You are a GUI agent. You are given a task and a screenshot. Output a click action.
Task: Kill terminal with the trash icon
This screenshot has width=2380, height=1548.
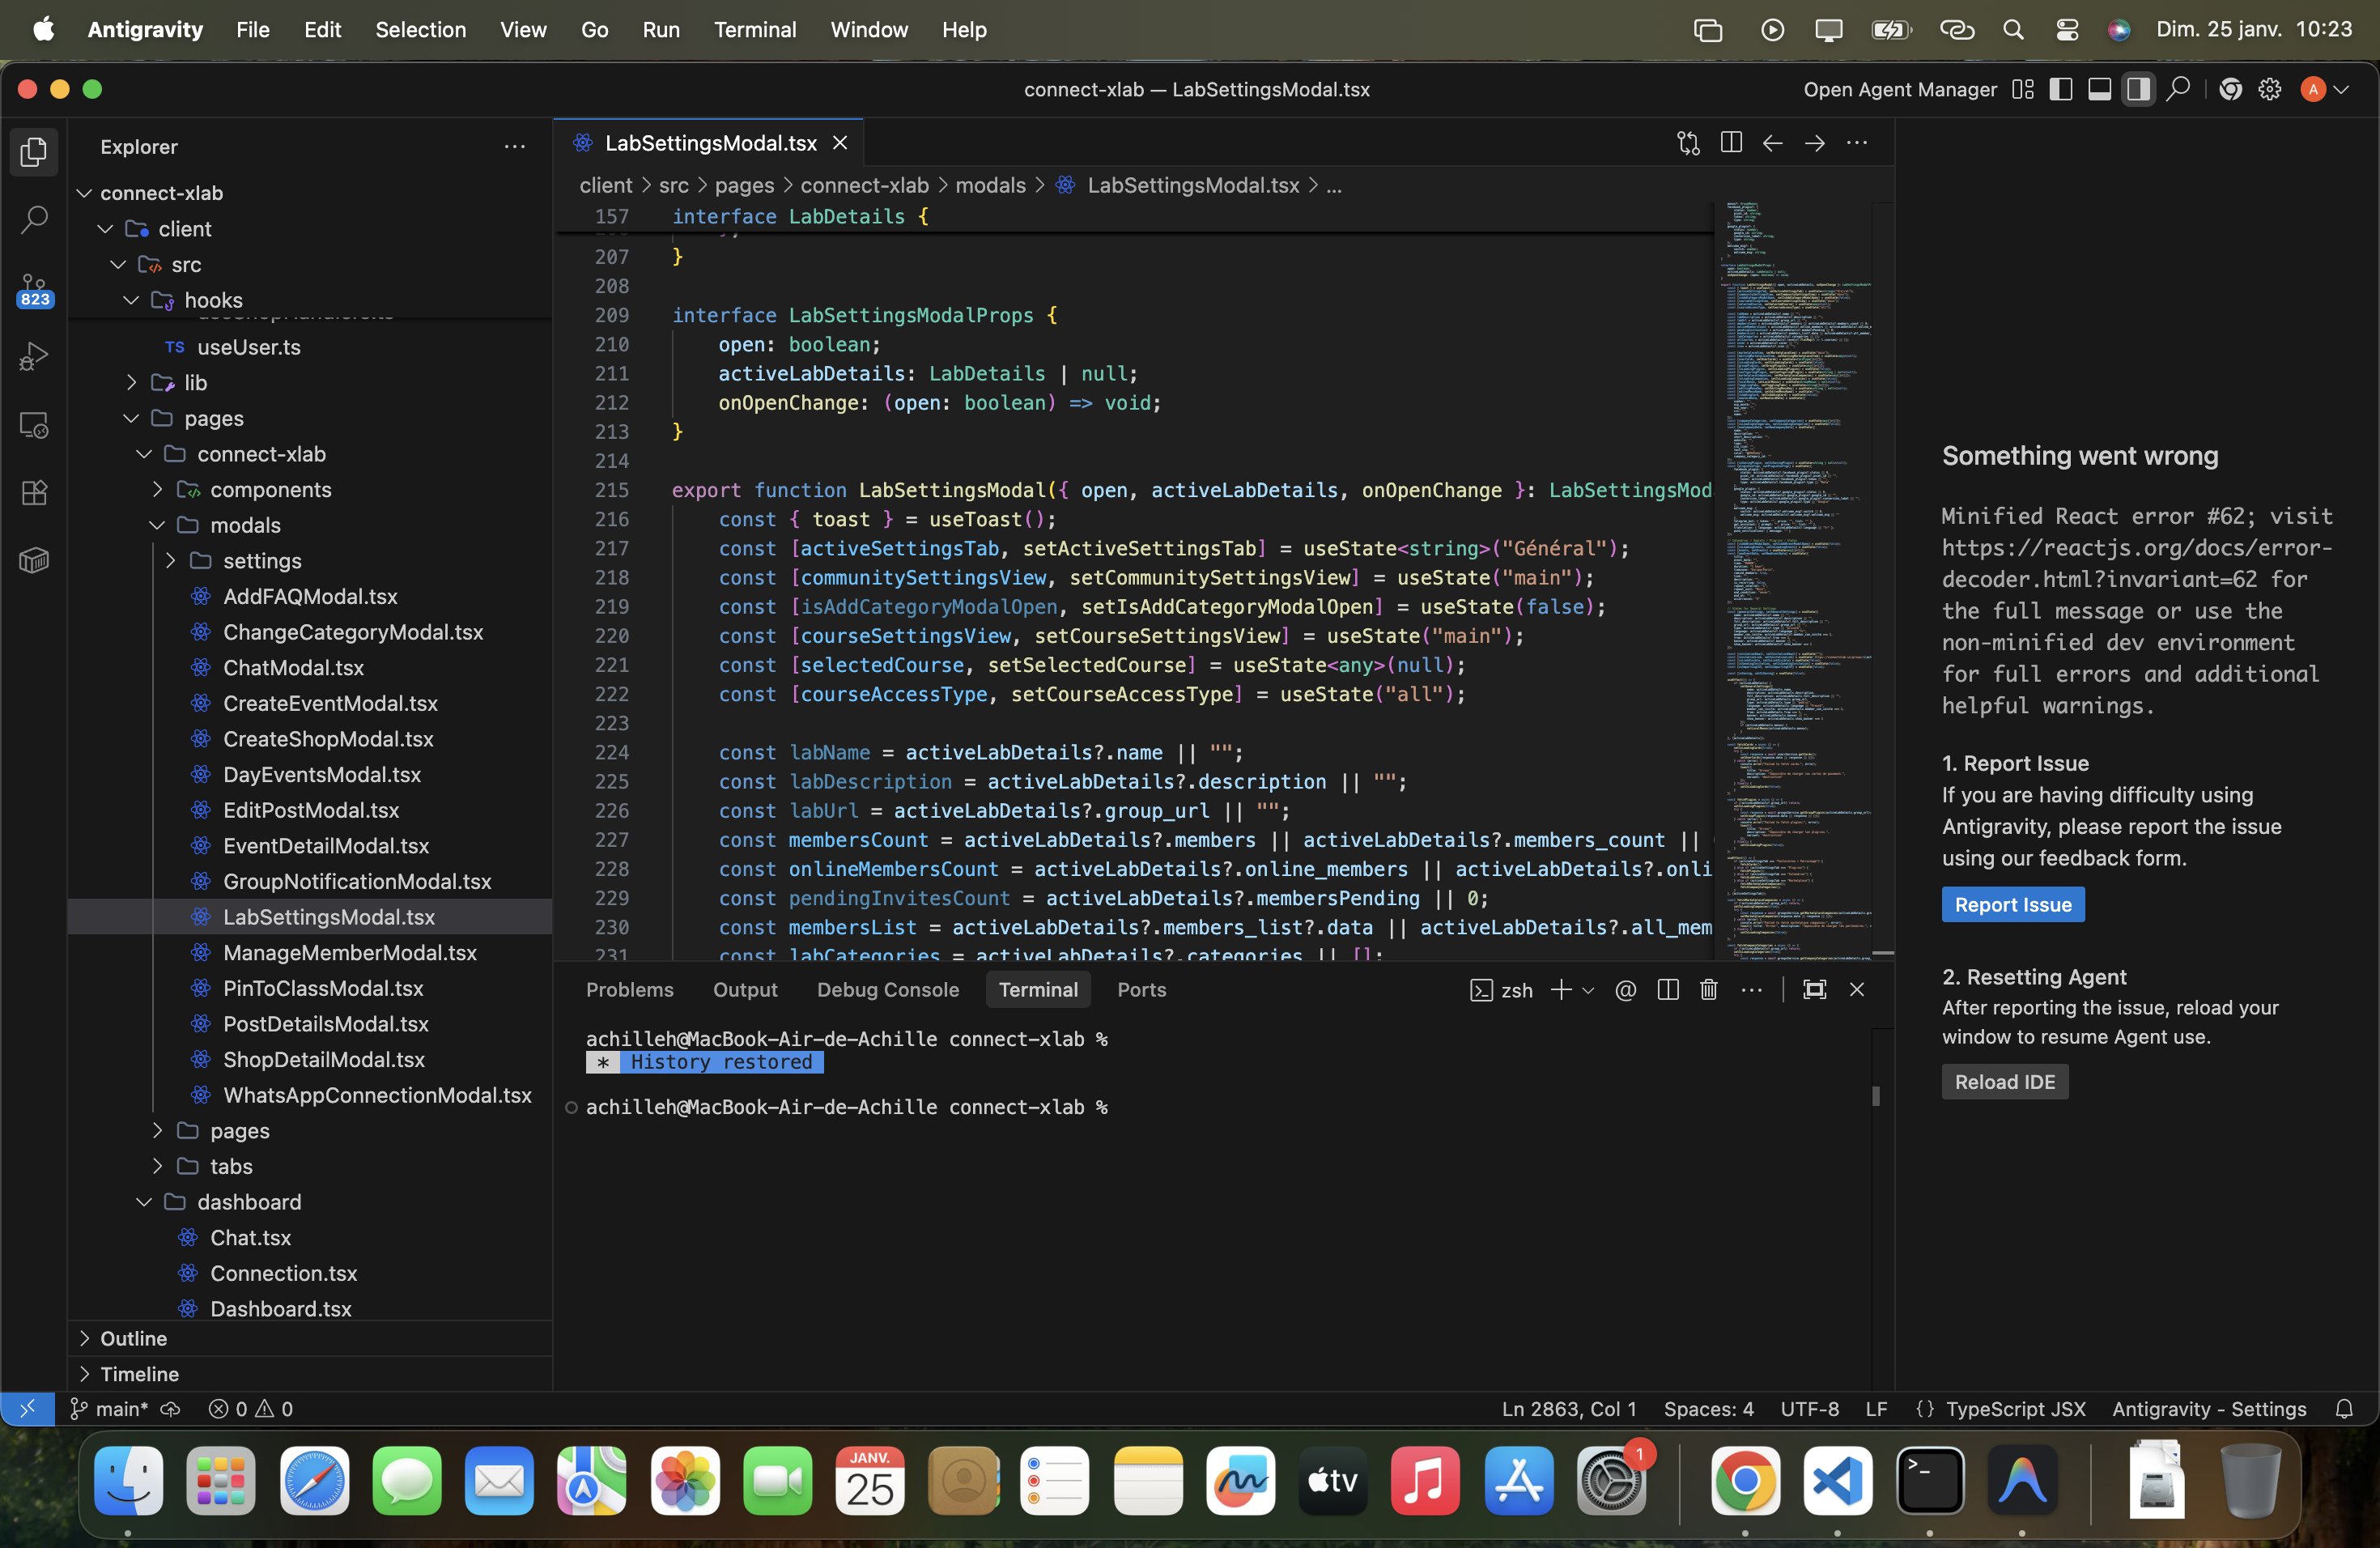click(x=1708, y=989)
